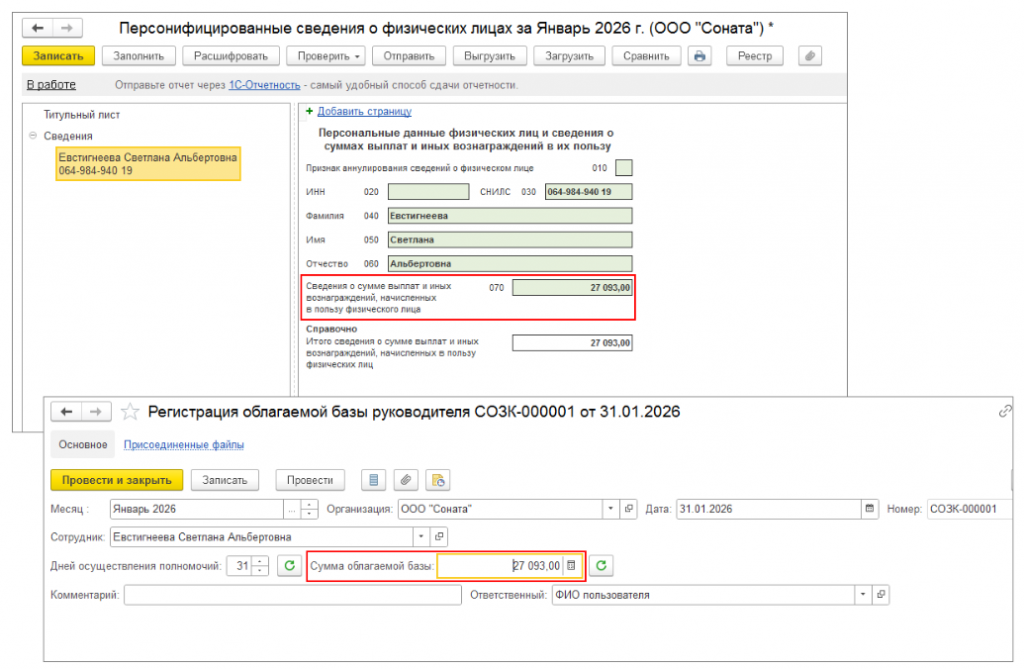Click the Расшифровать button
The width and height of the screenshot is (1024, 669).
pos(231,56)
